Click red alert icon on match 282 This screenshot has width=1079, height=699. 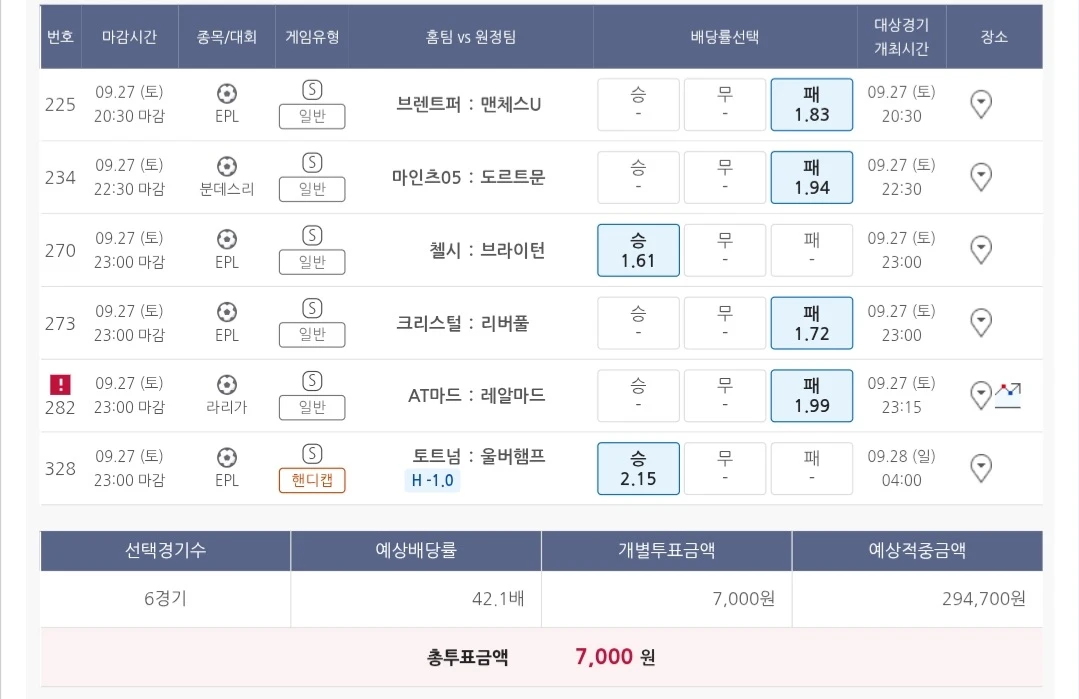(x=61, y=384)
